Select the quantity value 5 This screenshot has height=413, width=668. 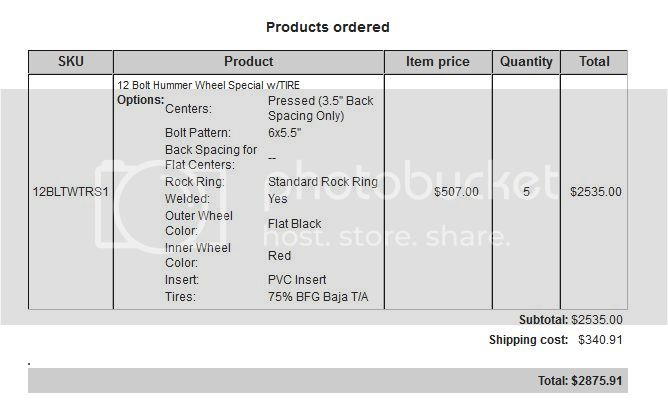(527, 191)
